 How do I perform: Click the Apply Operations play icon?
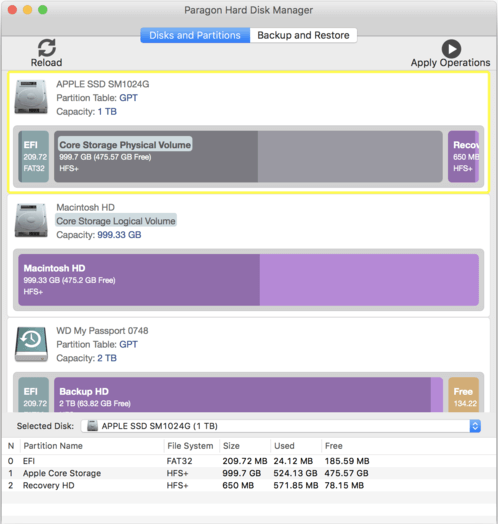click(451, 49)
